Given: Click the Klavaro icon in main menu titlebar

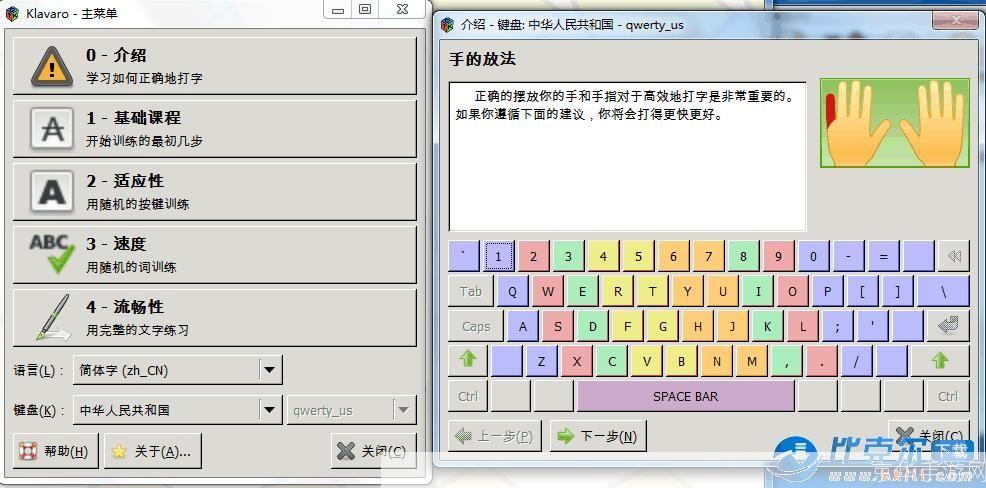Looking at the screenshot, I should click(13, 13).
